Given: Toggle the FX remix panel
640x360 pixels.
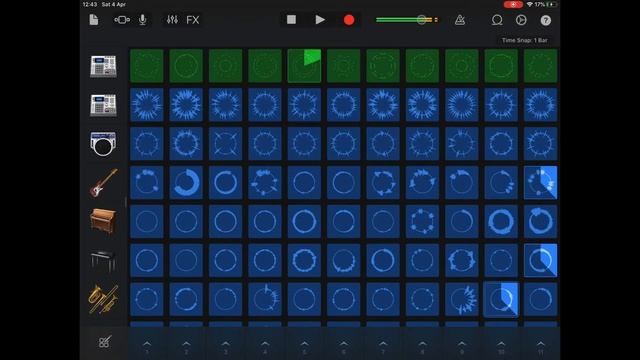Looking at the screenshot, I should click(x=193, y=20).
